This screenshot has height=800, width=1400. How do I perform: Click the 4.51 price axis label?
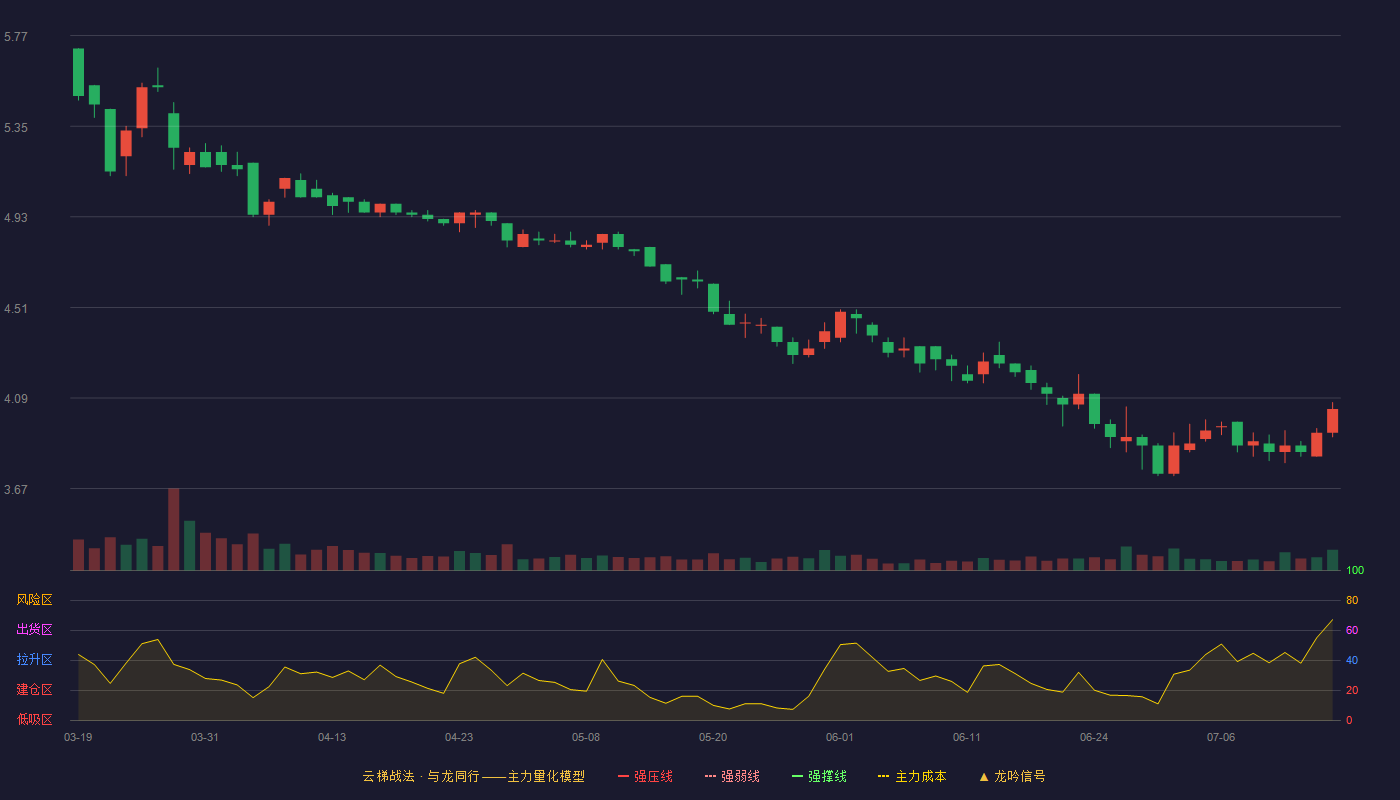click(x=16, y=309)
